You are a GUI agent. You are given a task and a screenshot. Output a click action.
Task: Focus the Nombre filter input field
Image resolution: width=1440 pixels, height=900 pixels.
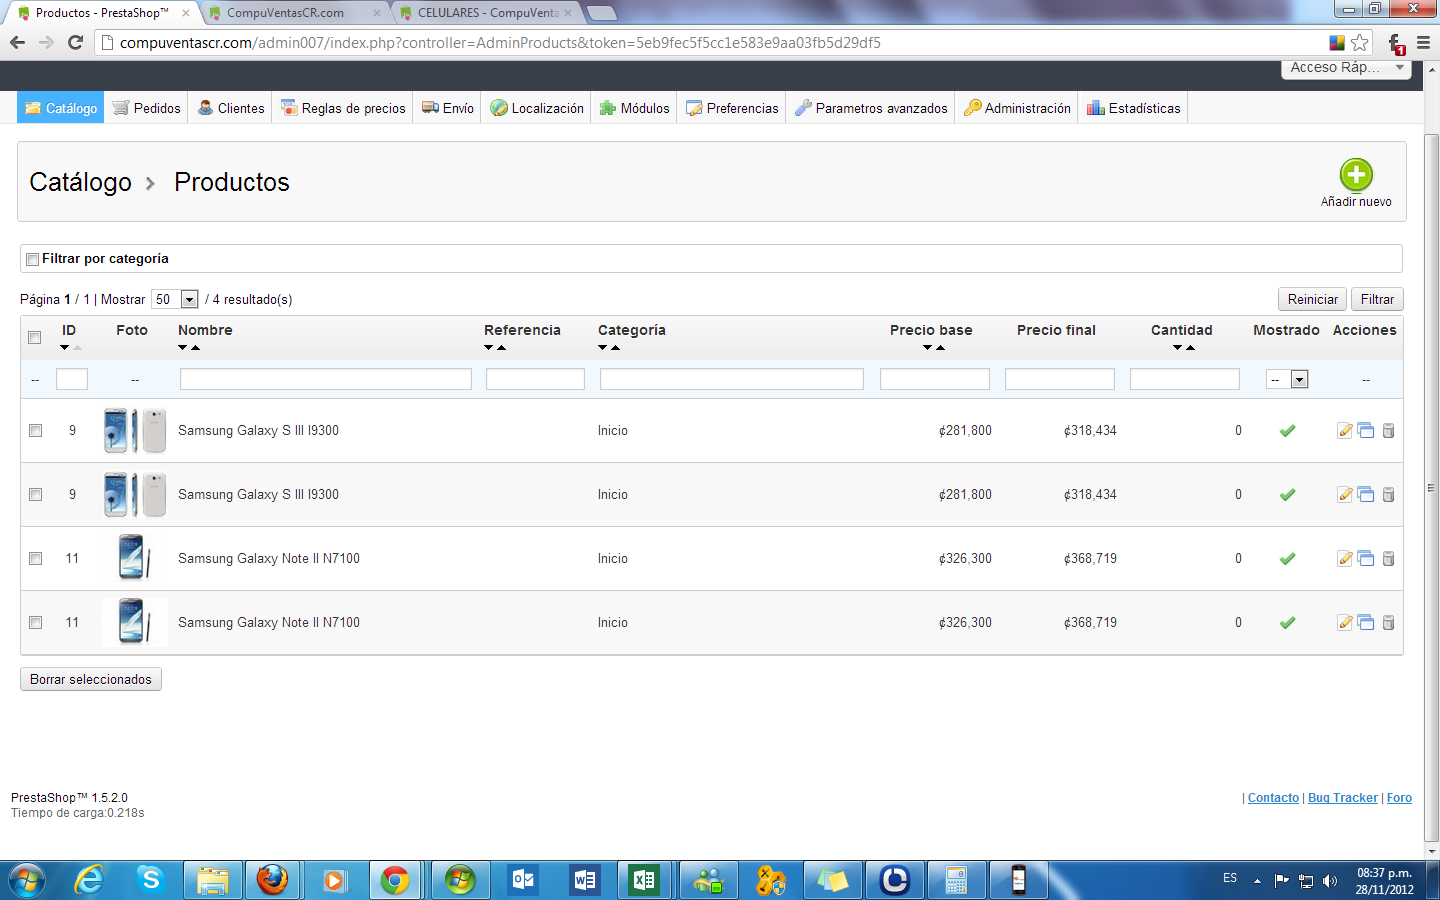coord(325,379)
